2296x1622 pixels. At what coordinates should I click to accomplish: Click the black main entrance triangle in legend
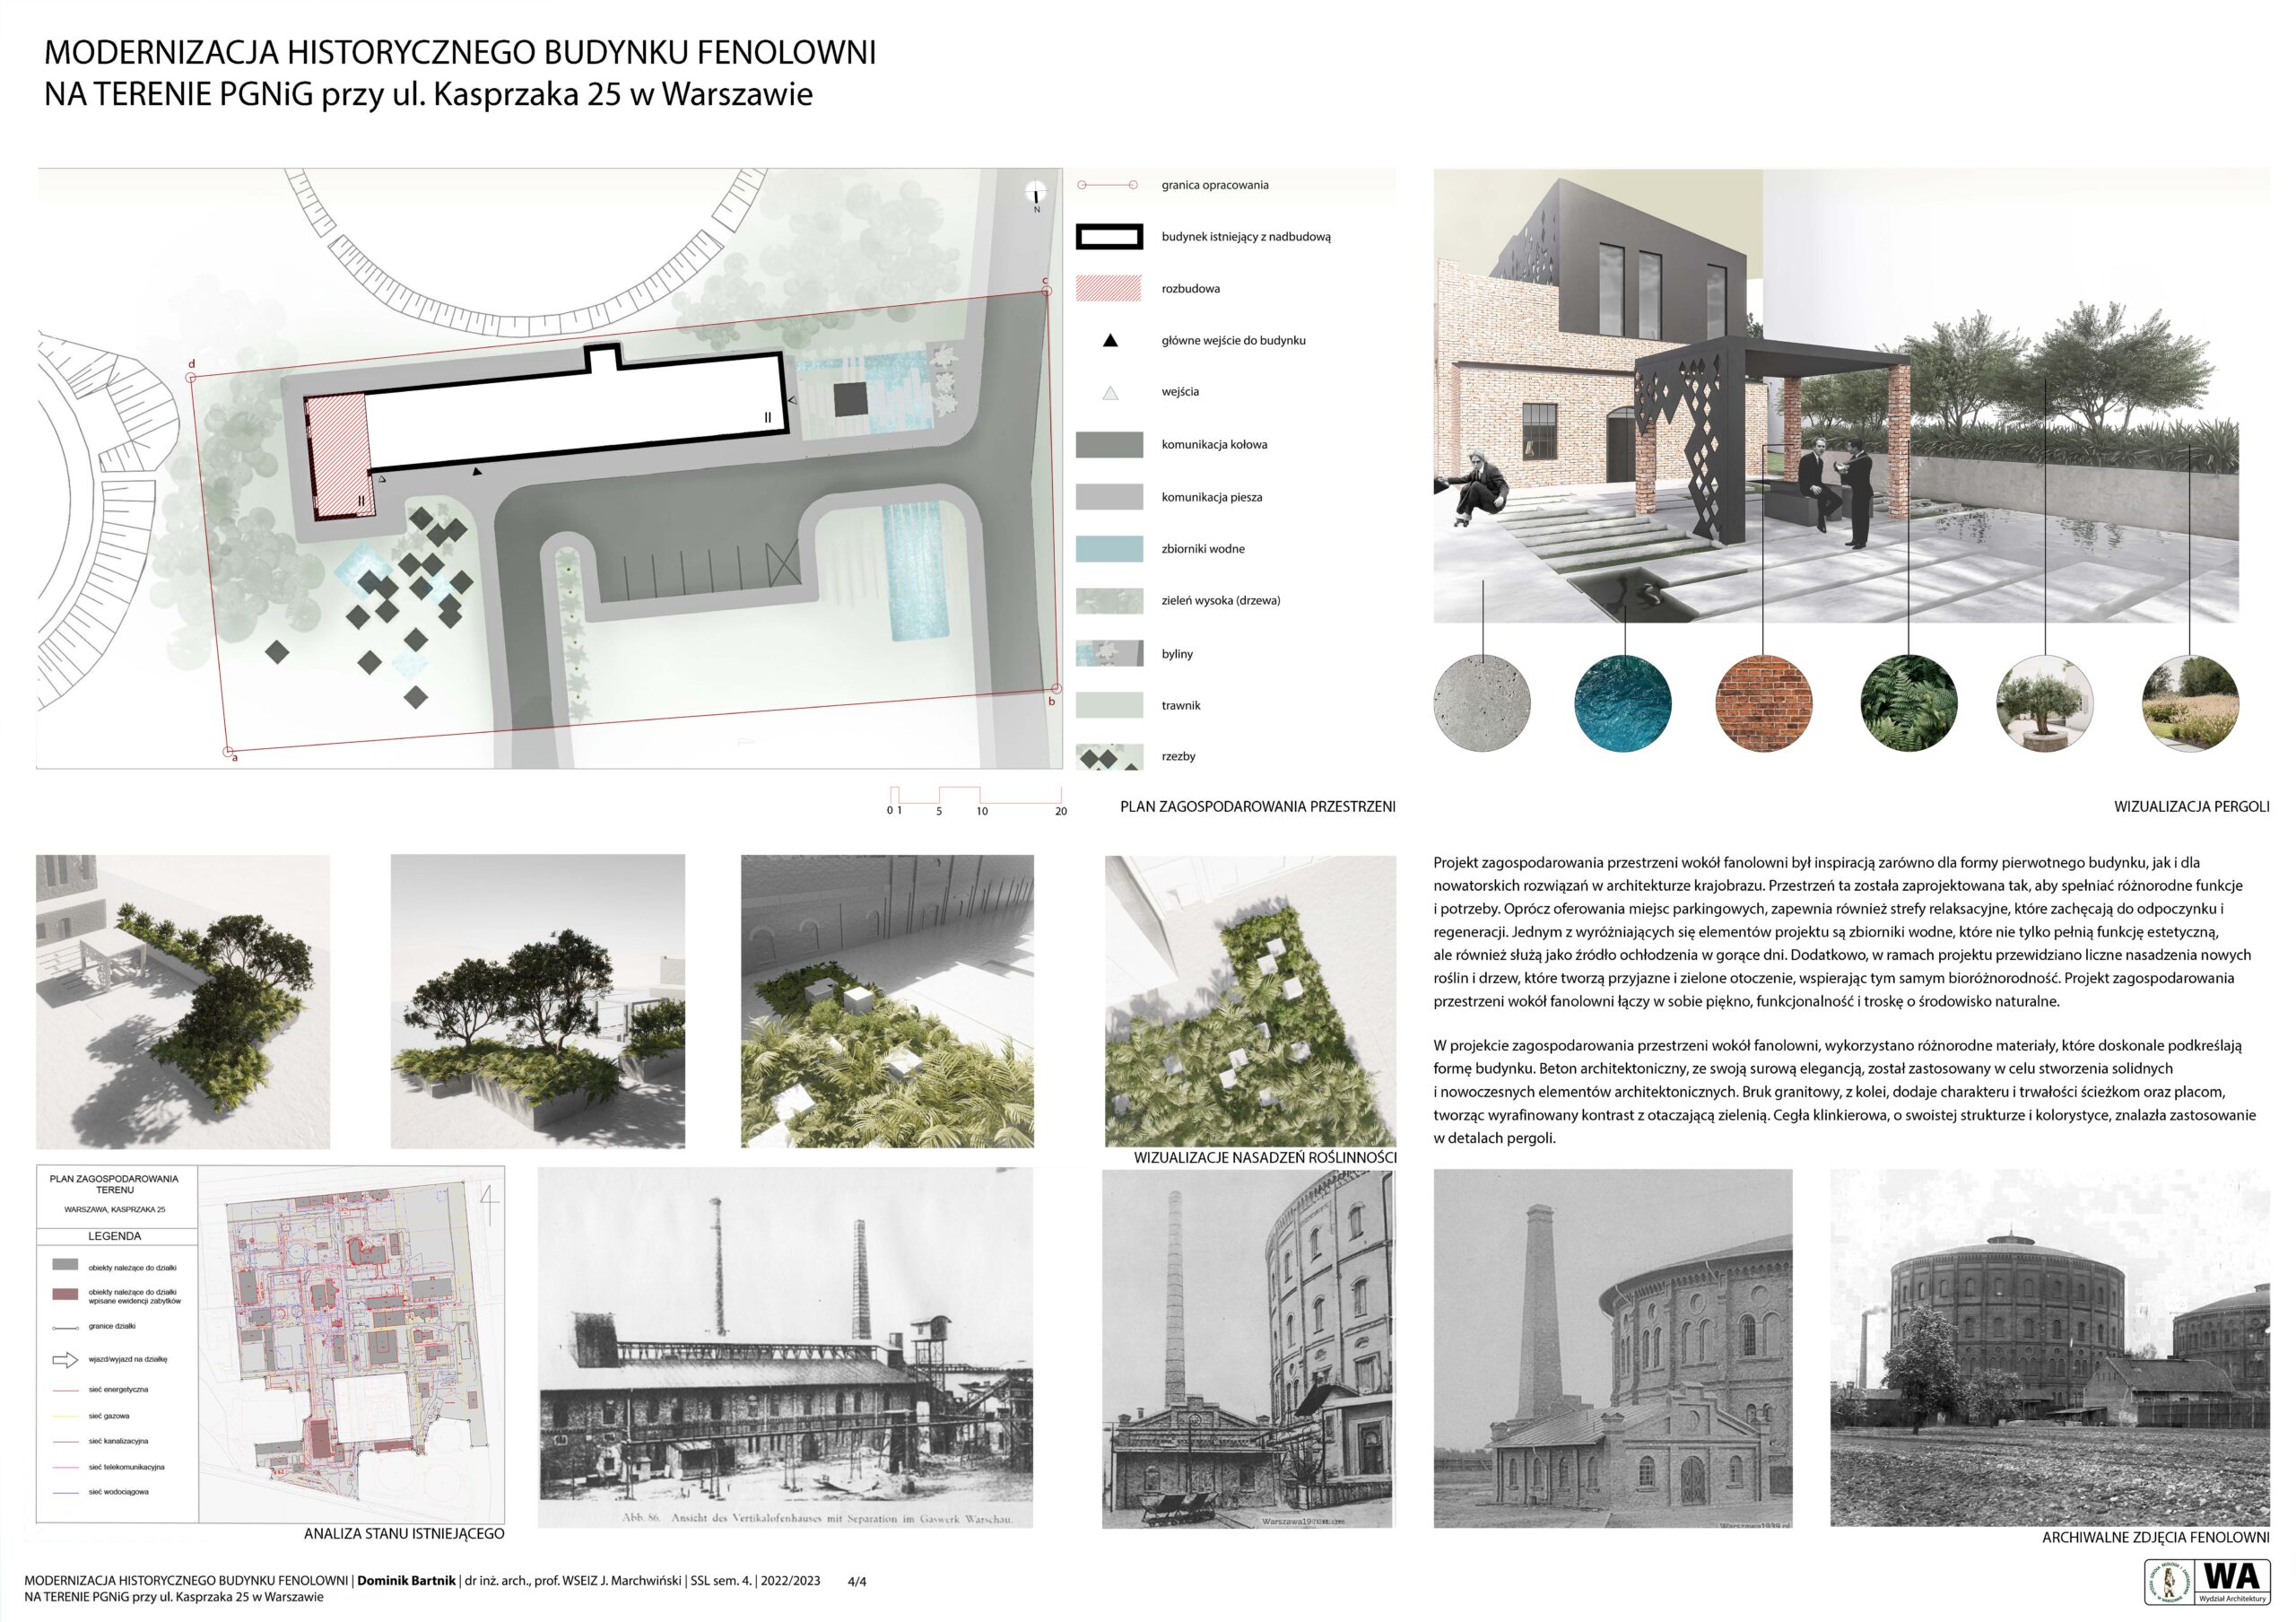tap(1109, 341)
